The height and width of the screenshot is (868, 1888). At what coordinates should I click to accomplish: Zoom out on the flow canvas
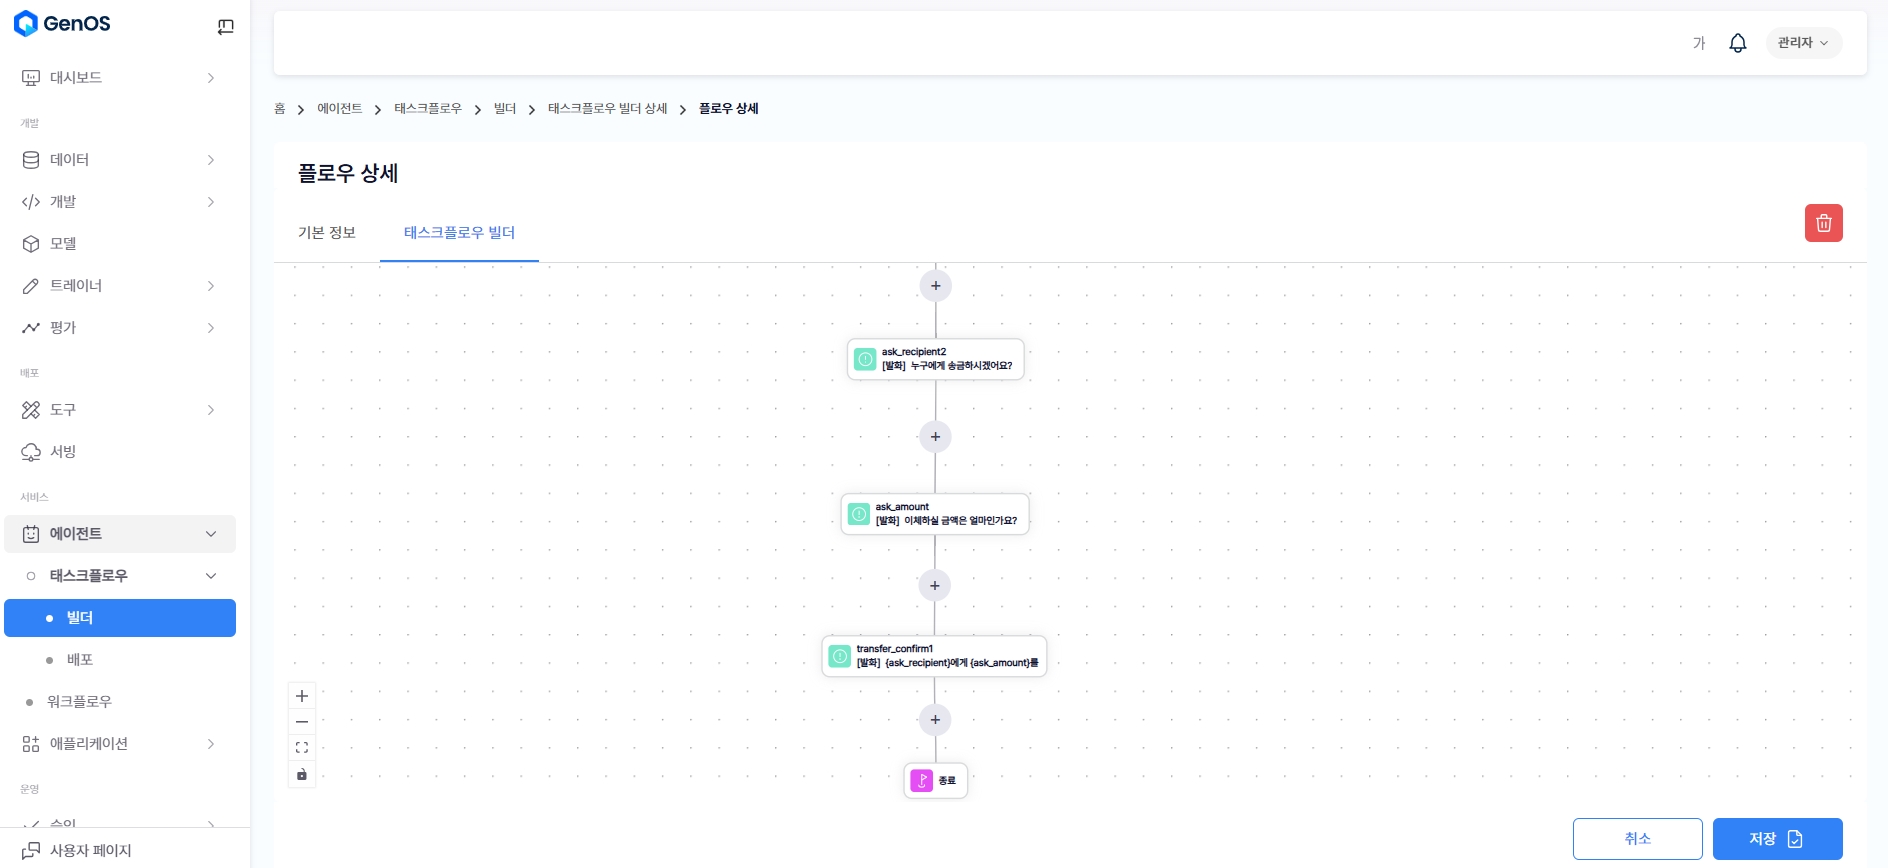[x=302, y=722]
